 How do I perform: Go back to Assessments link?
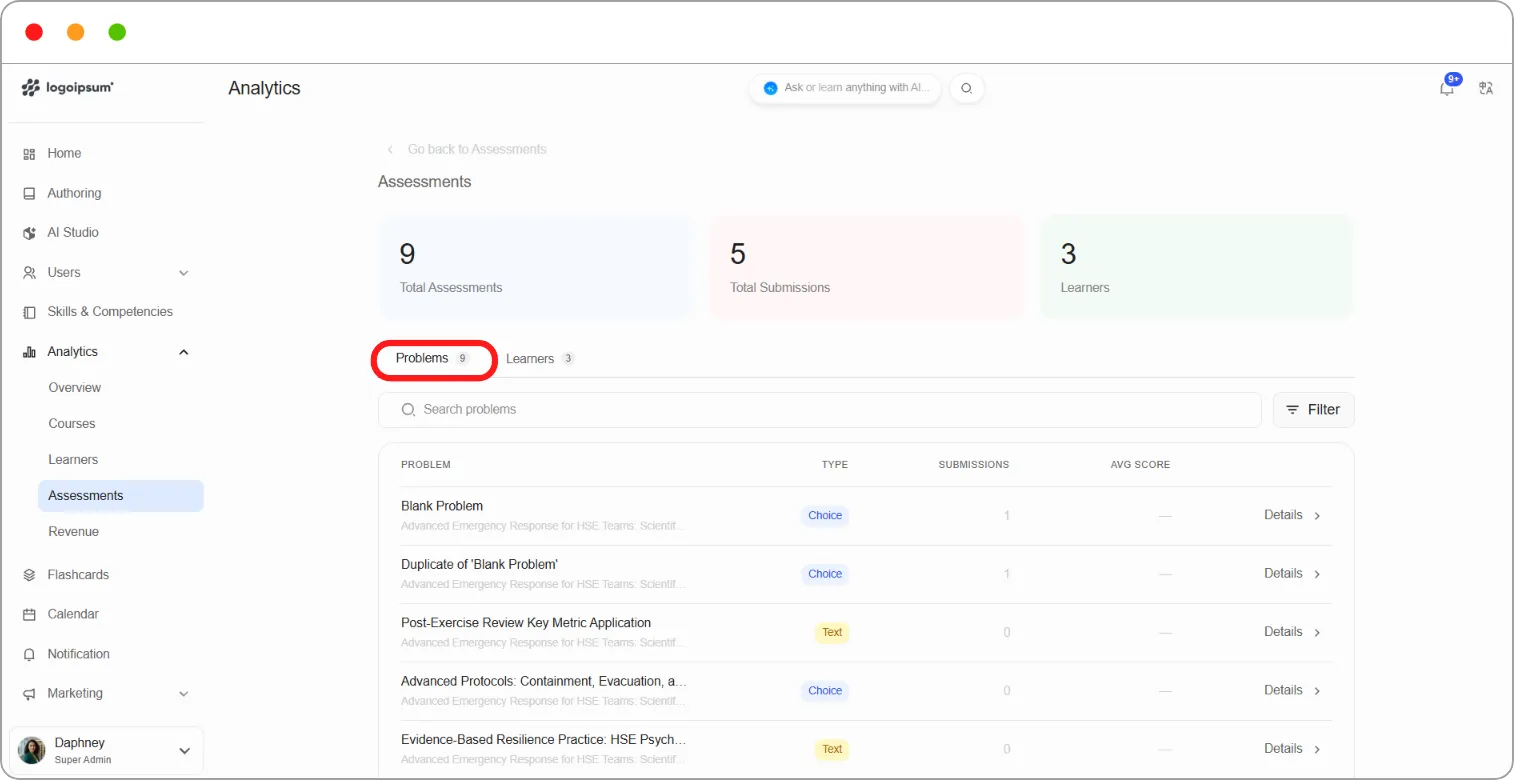(467, 149)
